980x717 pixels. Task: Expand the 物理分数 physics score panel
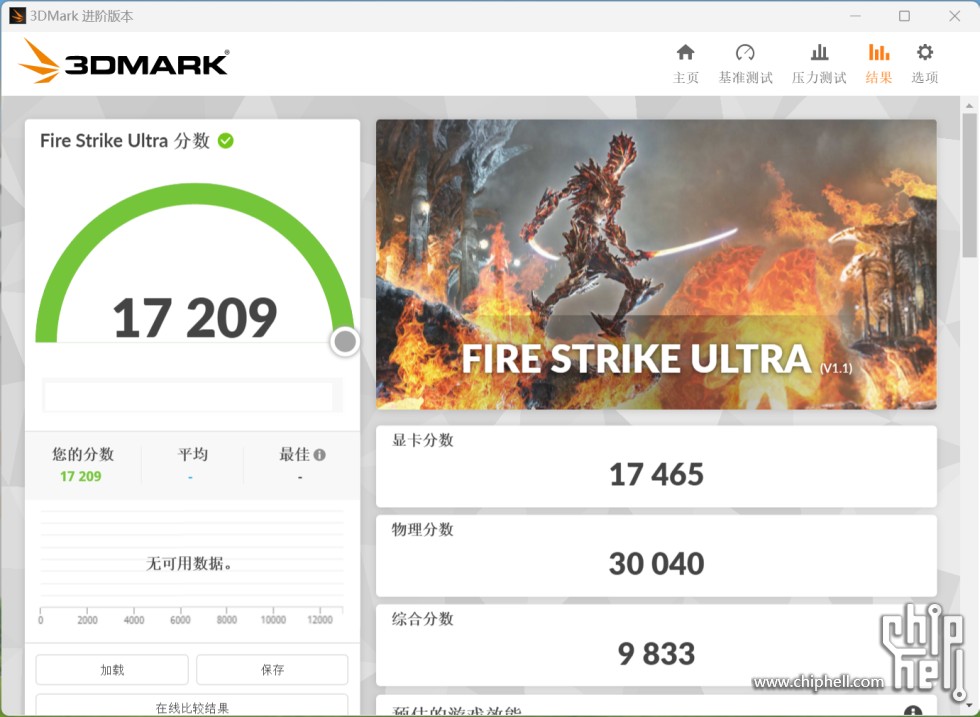pos(656,551)
